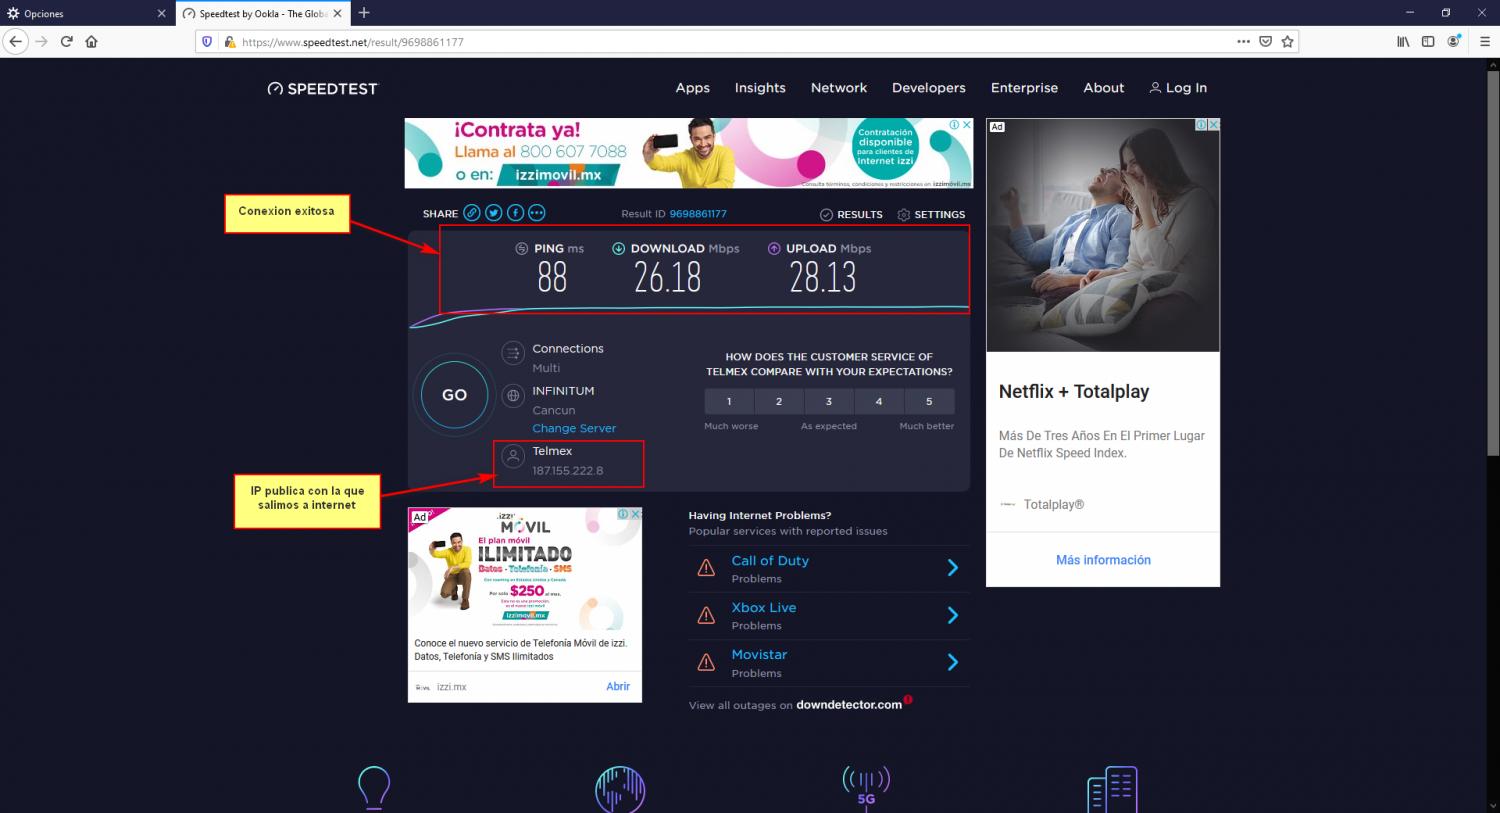Rate customer service 3 As expected
The image size is (1500, 813).
[829, 401]
